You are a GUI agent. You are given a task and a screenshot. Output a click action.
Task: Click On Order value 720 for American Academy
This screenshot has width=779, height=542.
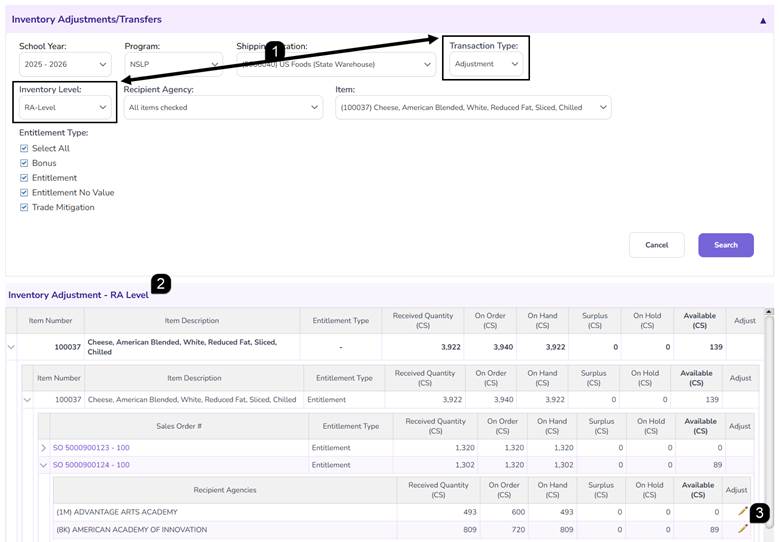[518, 530]
